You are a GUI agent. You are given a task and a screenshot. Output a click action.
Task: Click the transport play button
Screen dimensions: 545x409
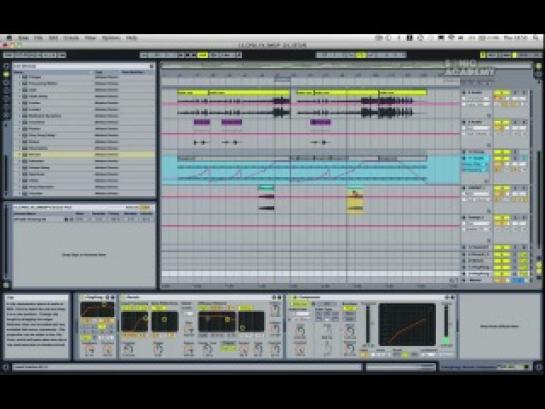click(x=181, y=55)
